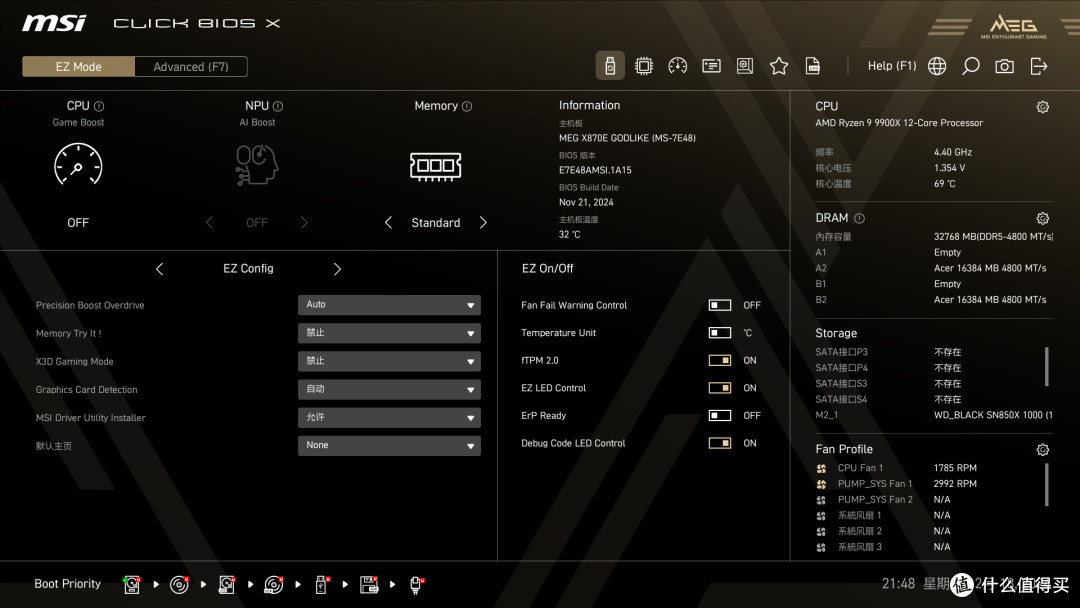The width and height of the screenshot is (1080, 608).
Task: Open the speedometer gauge toolbar icon
Action: (677, 66)
